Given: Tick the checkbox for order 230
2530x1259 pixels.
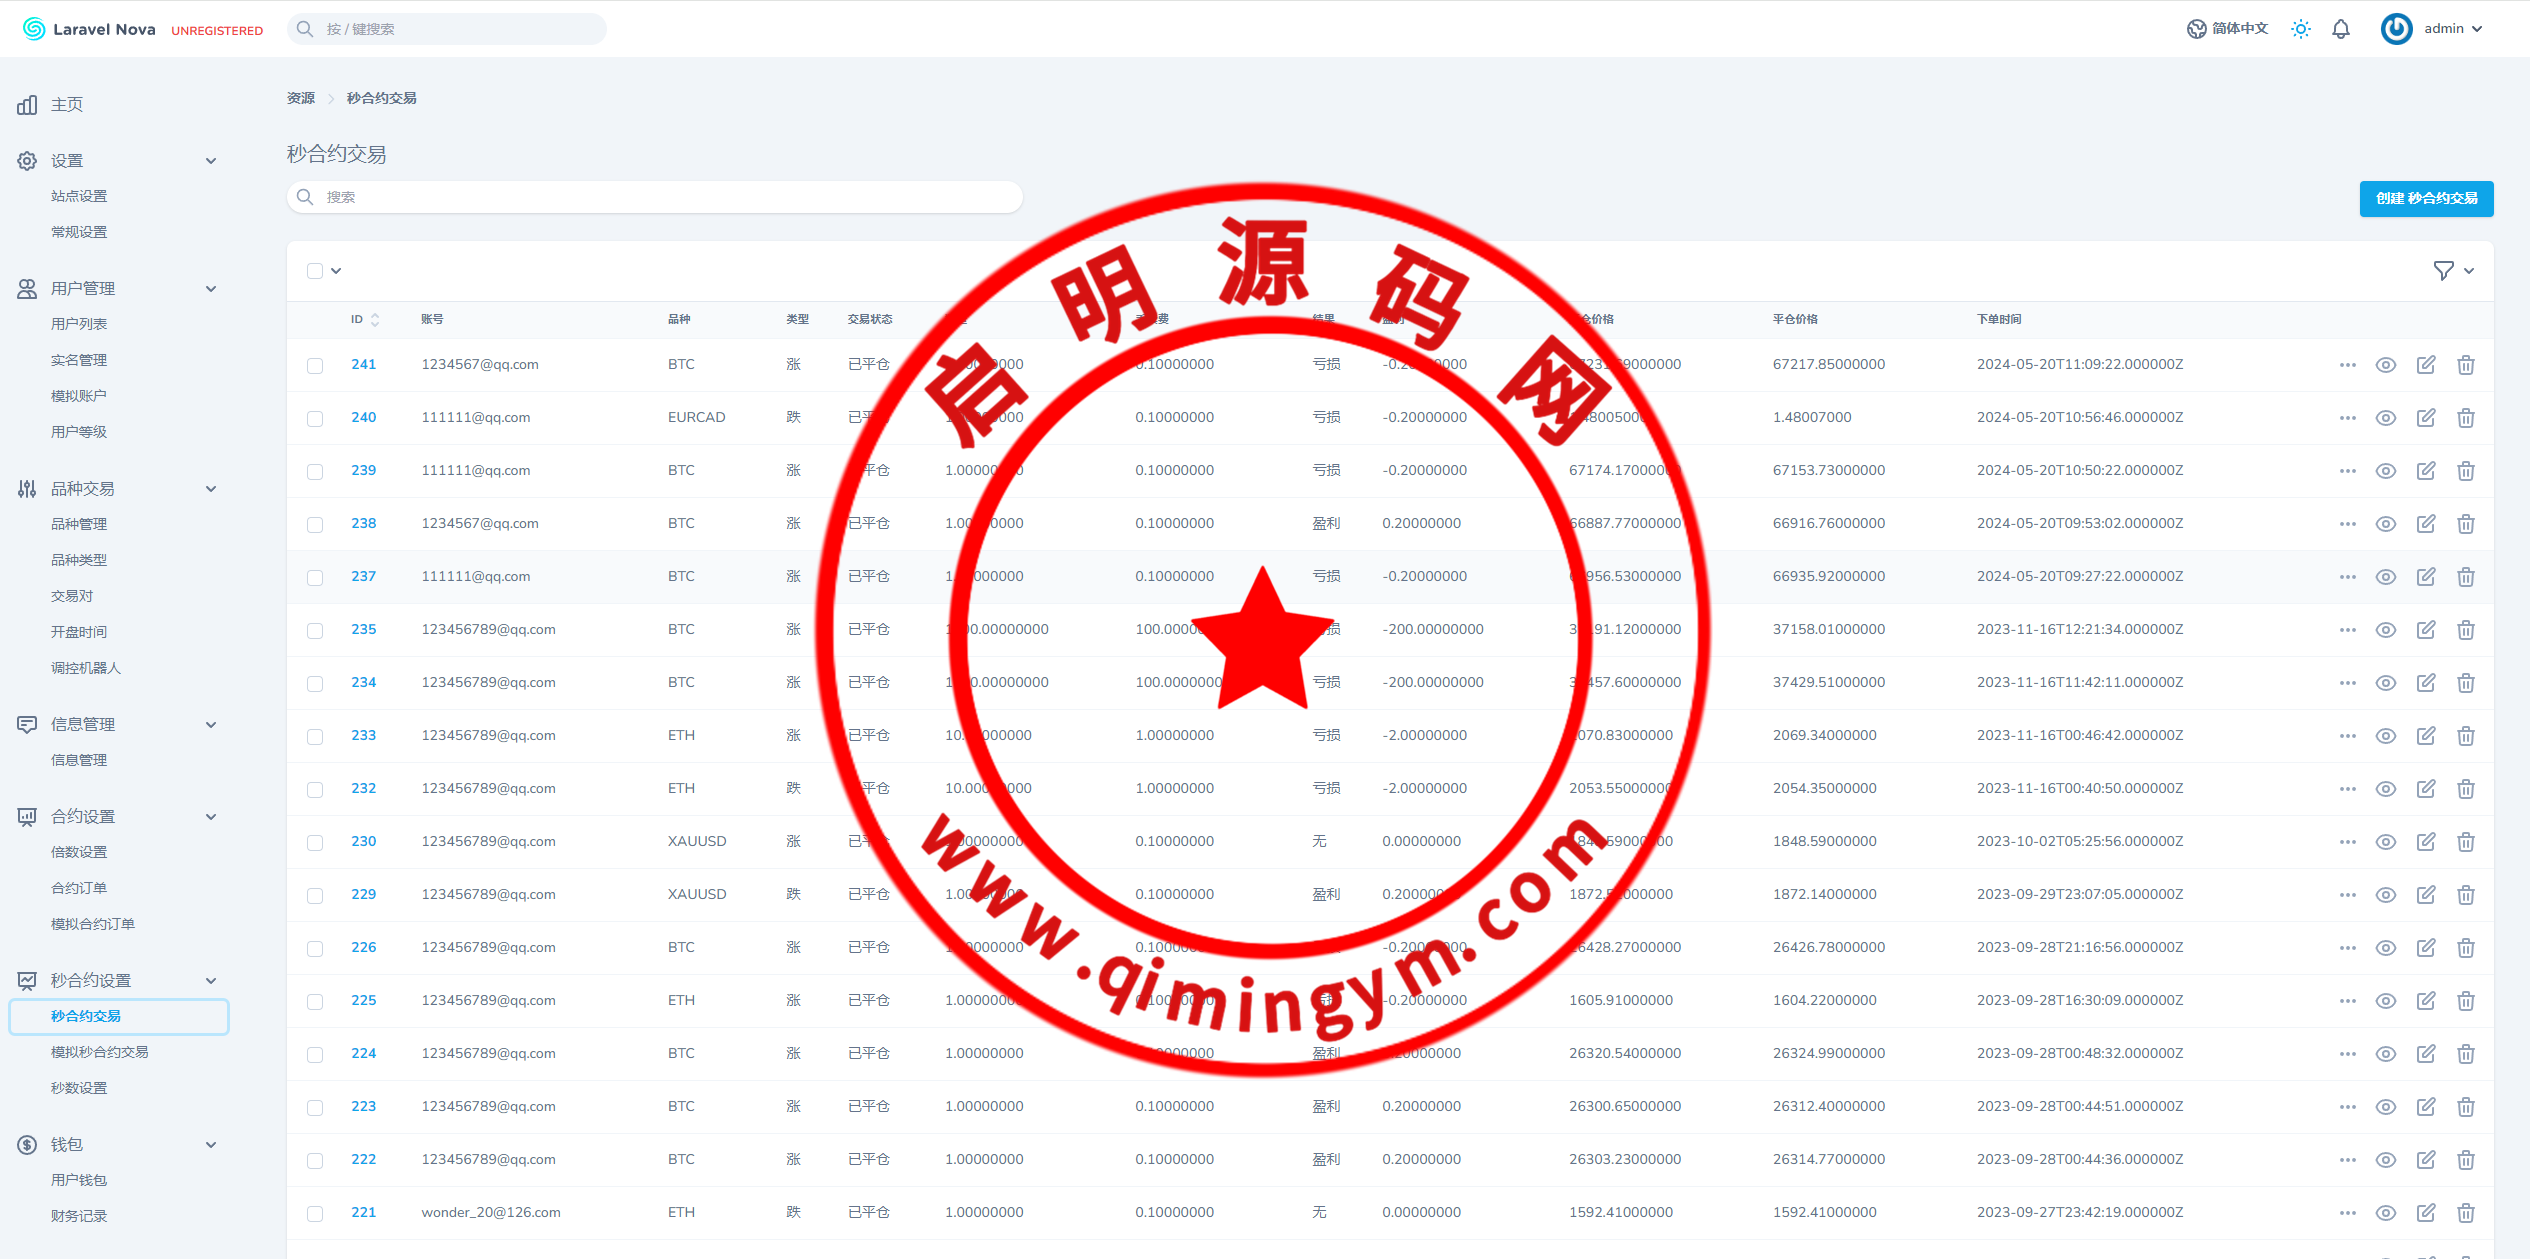Looking at the screenshot, I should click(315, 842).
